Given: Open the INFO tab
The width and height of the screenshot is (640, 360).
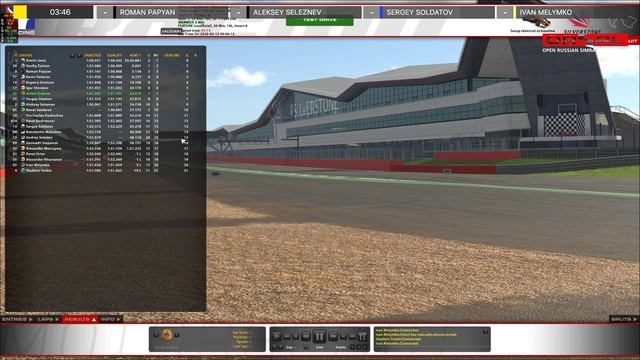Looking at the screenshot, I should 111,319.
